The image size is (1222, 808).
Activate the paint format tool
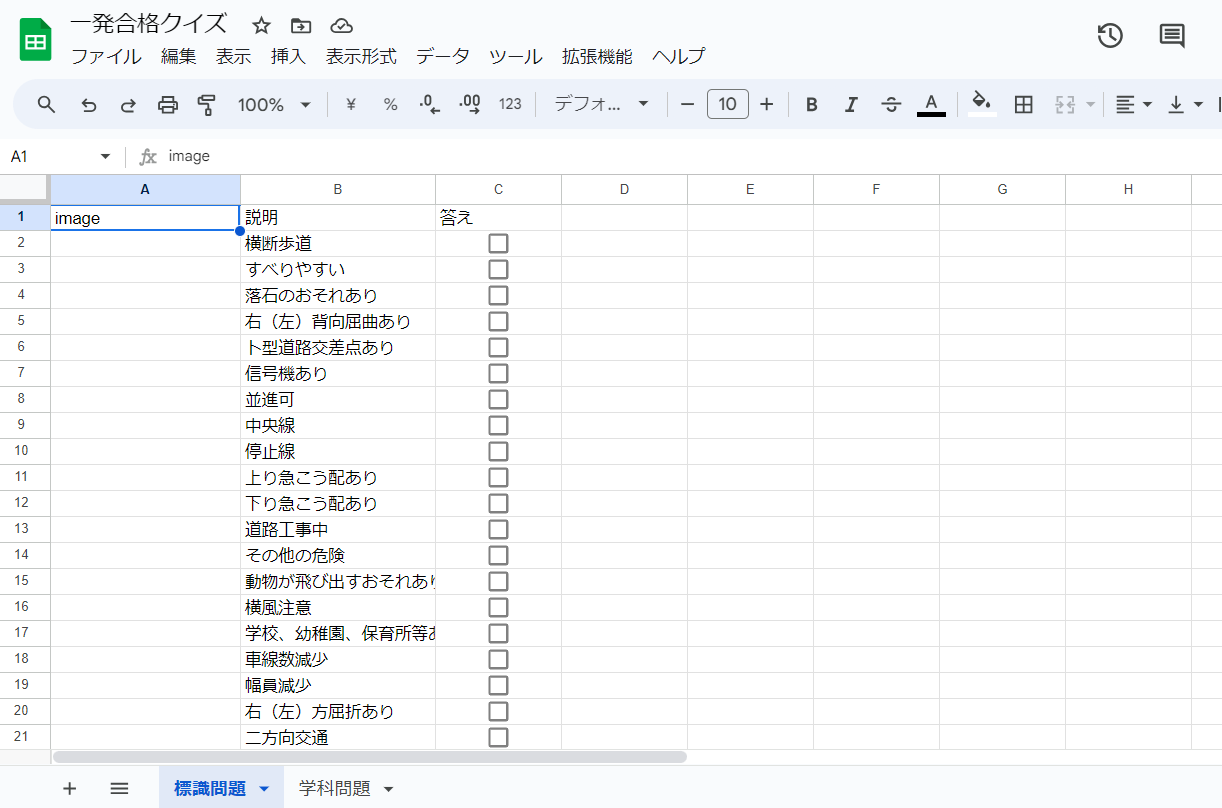pyautogui.click(x=207, y=104)
